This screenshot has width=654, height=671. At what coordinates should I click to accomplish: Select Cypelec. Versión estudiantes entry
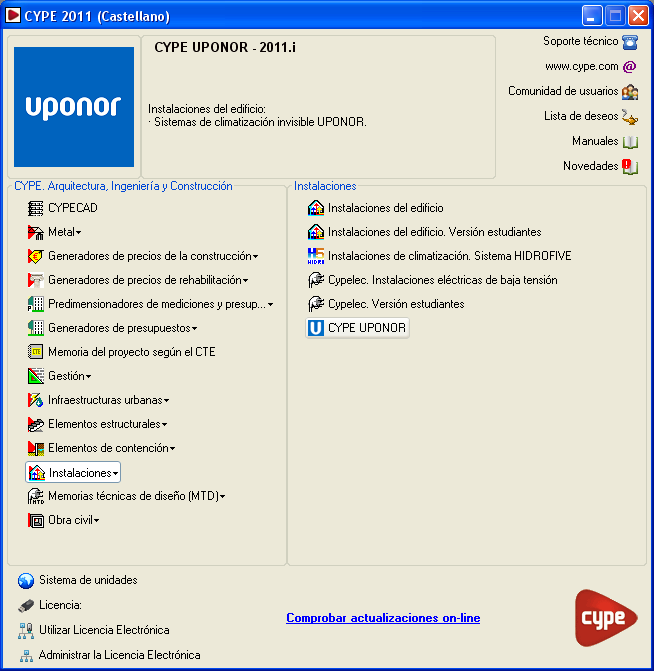coord(386,304)
